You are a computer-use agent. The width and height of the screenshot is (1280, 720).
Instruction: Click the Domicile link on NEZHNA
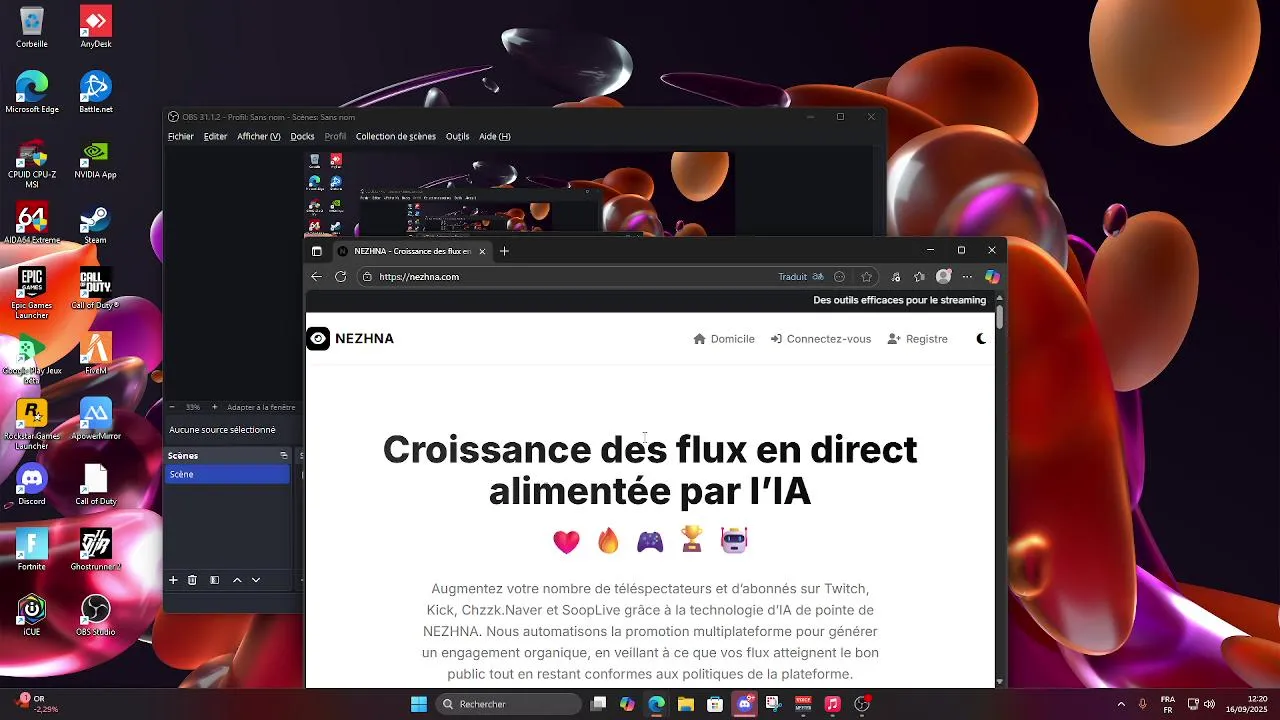724,339
